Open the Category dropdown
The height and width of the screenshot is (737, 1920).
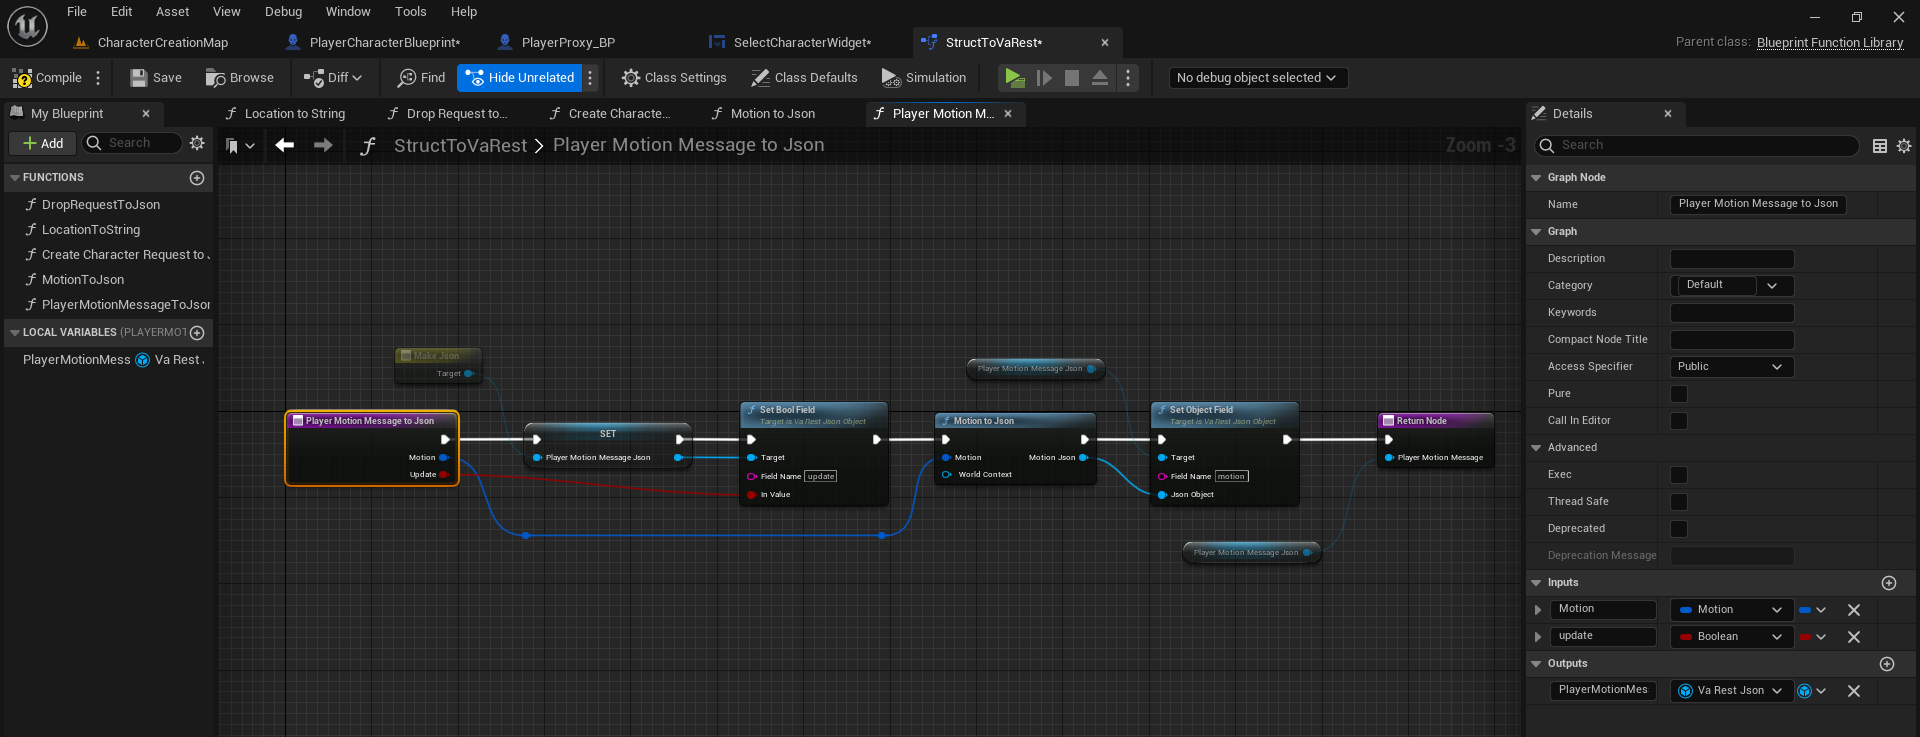coord(1732,286)
